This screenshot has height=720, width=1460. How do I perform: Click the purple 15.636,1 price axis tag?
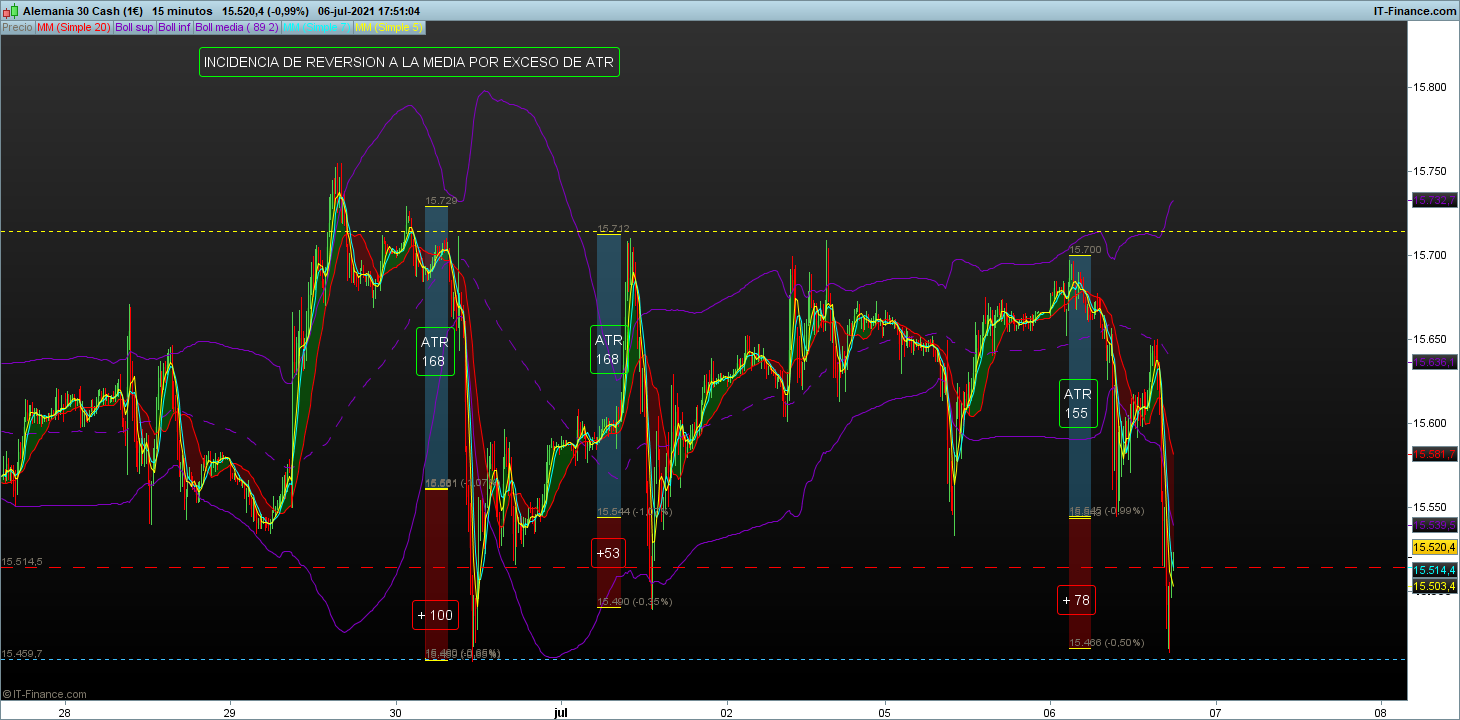tap(1434, 362)
